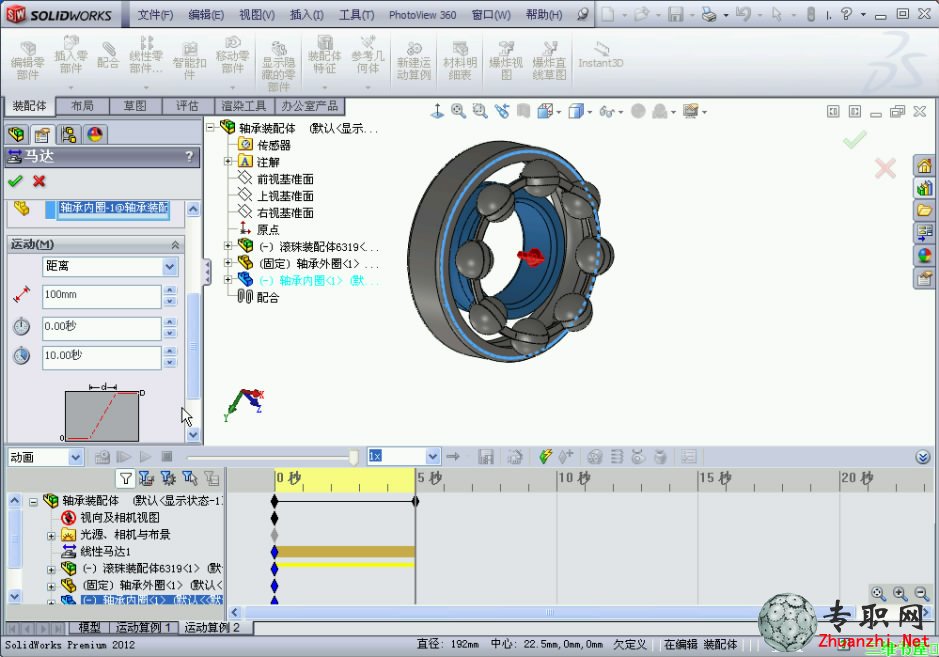Open the playback speed 1x dropdown
The width and height of the screenshot is (939, 657).
point(433,456)
